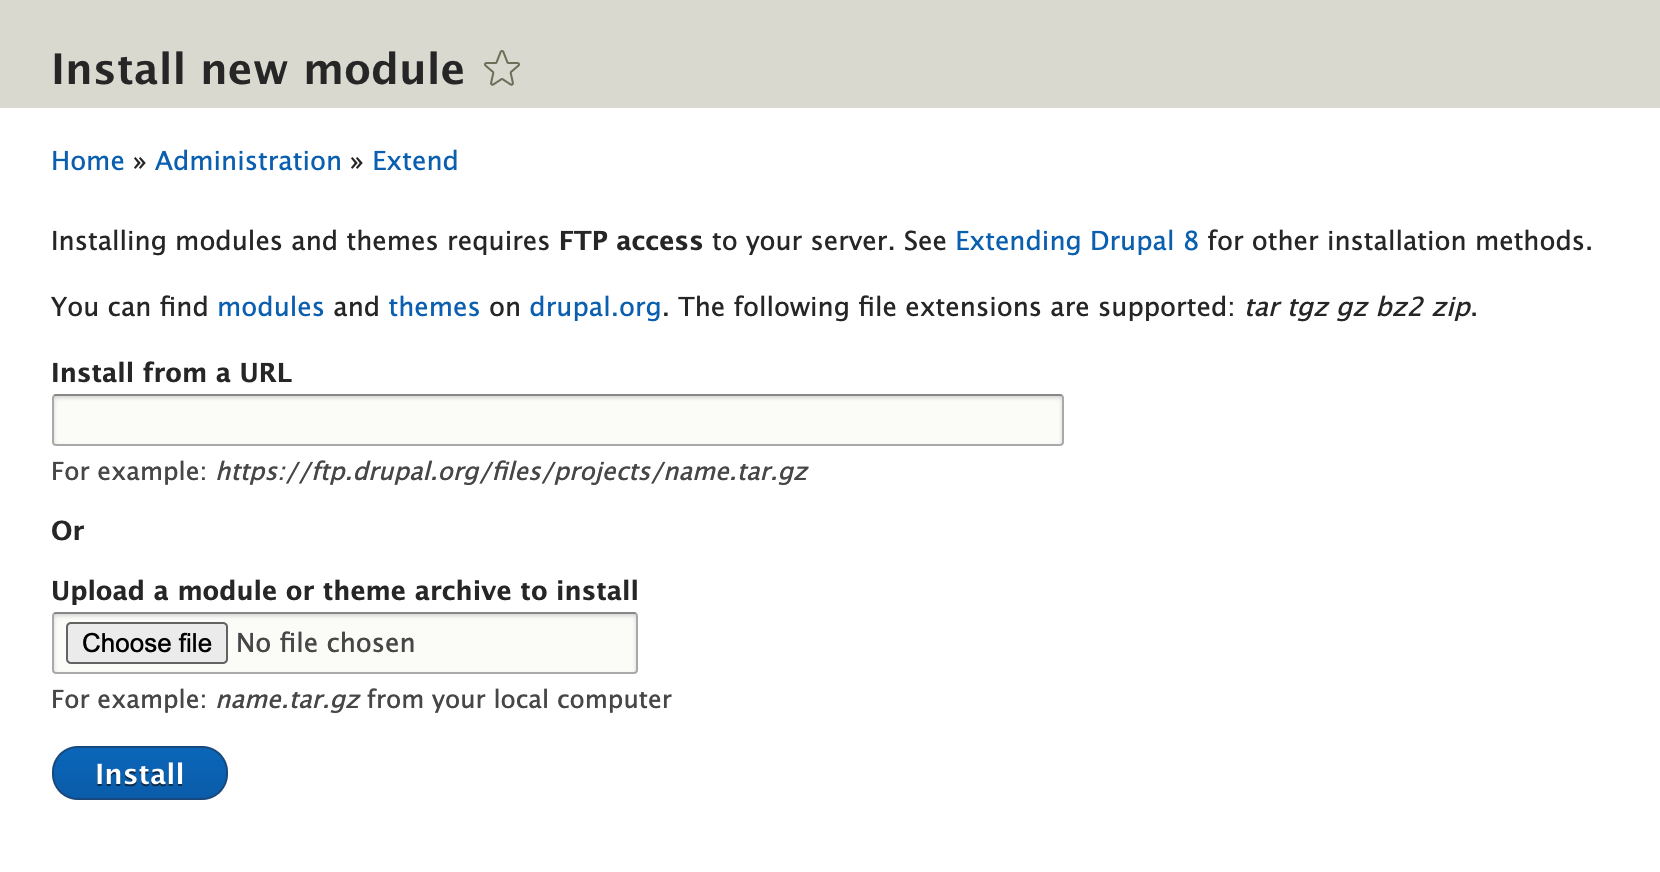Viewport: 1660px width, 872px height.
Task: Navigate to Home via breadcrumb
Action: coord(87,161)
